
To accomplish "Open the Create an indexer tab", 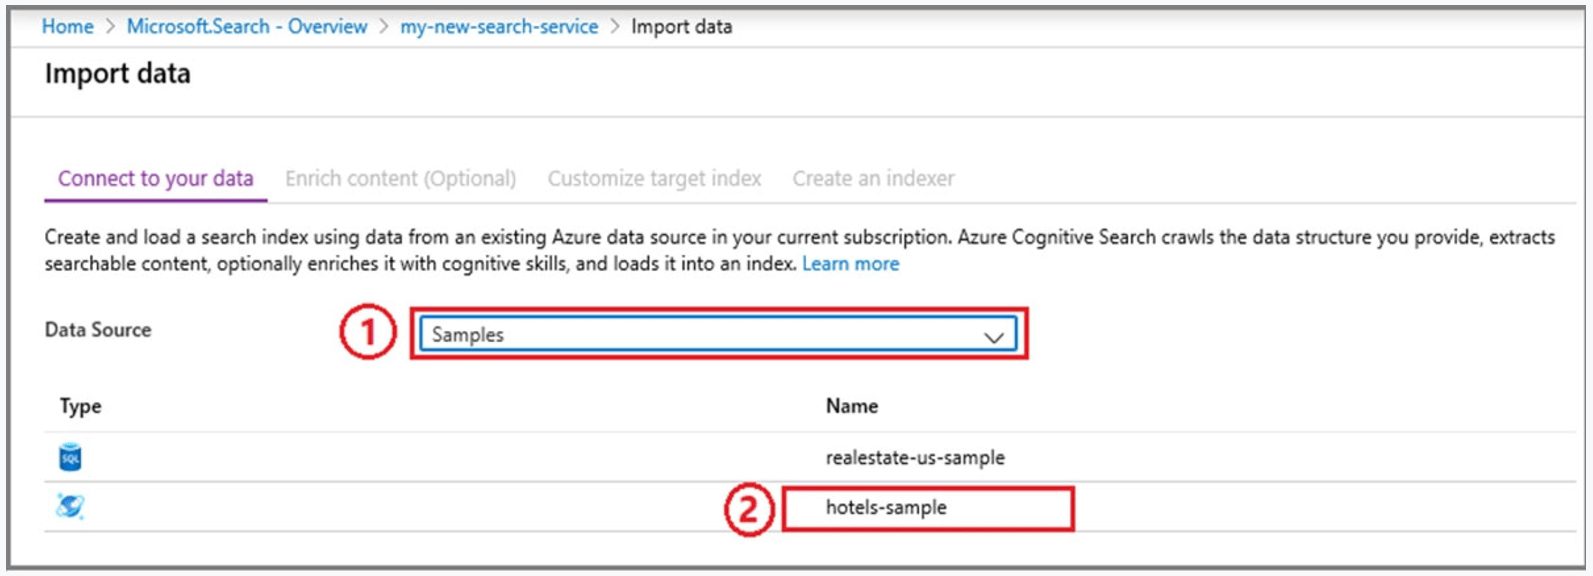I will pyautogui.click(x=872, y=178).
